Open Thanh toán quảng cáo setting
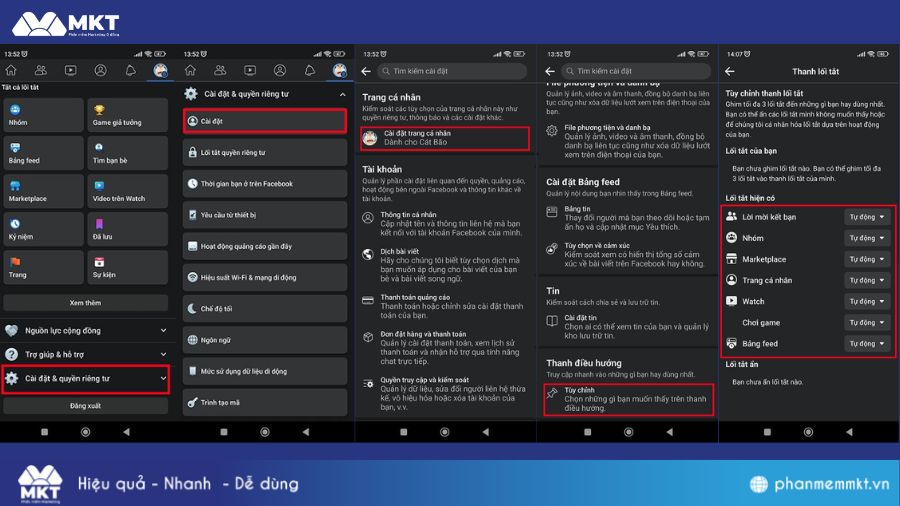This screenshot has height=506, width=900. 445,306
